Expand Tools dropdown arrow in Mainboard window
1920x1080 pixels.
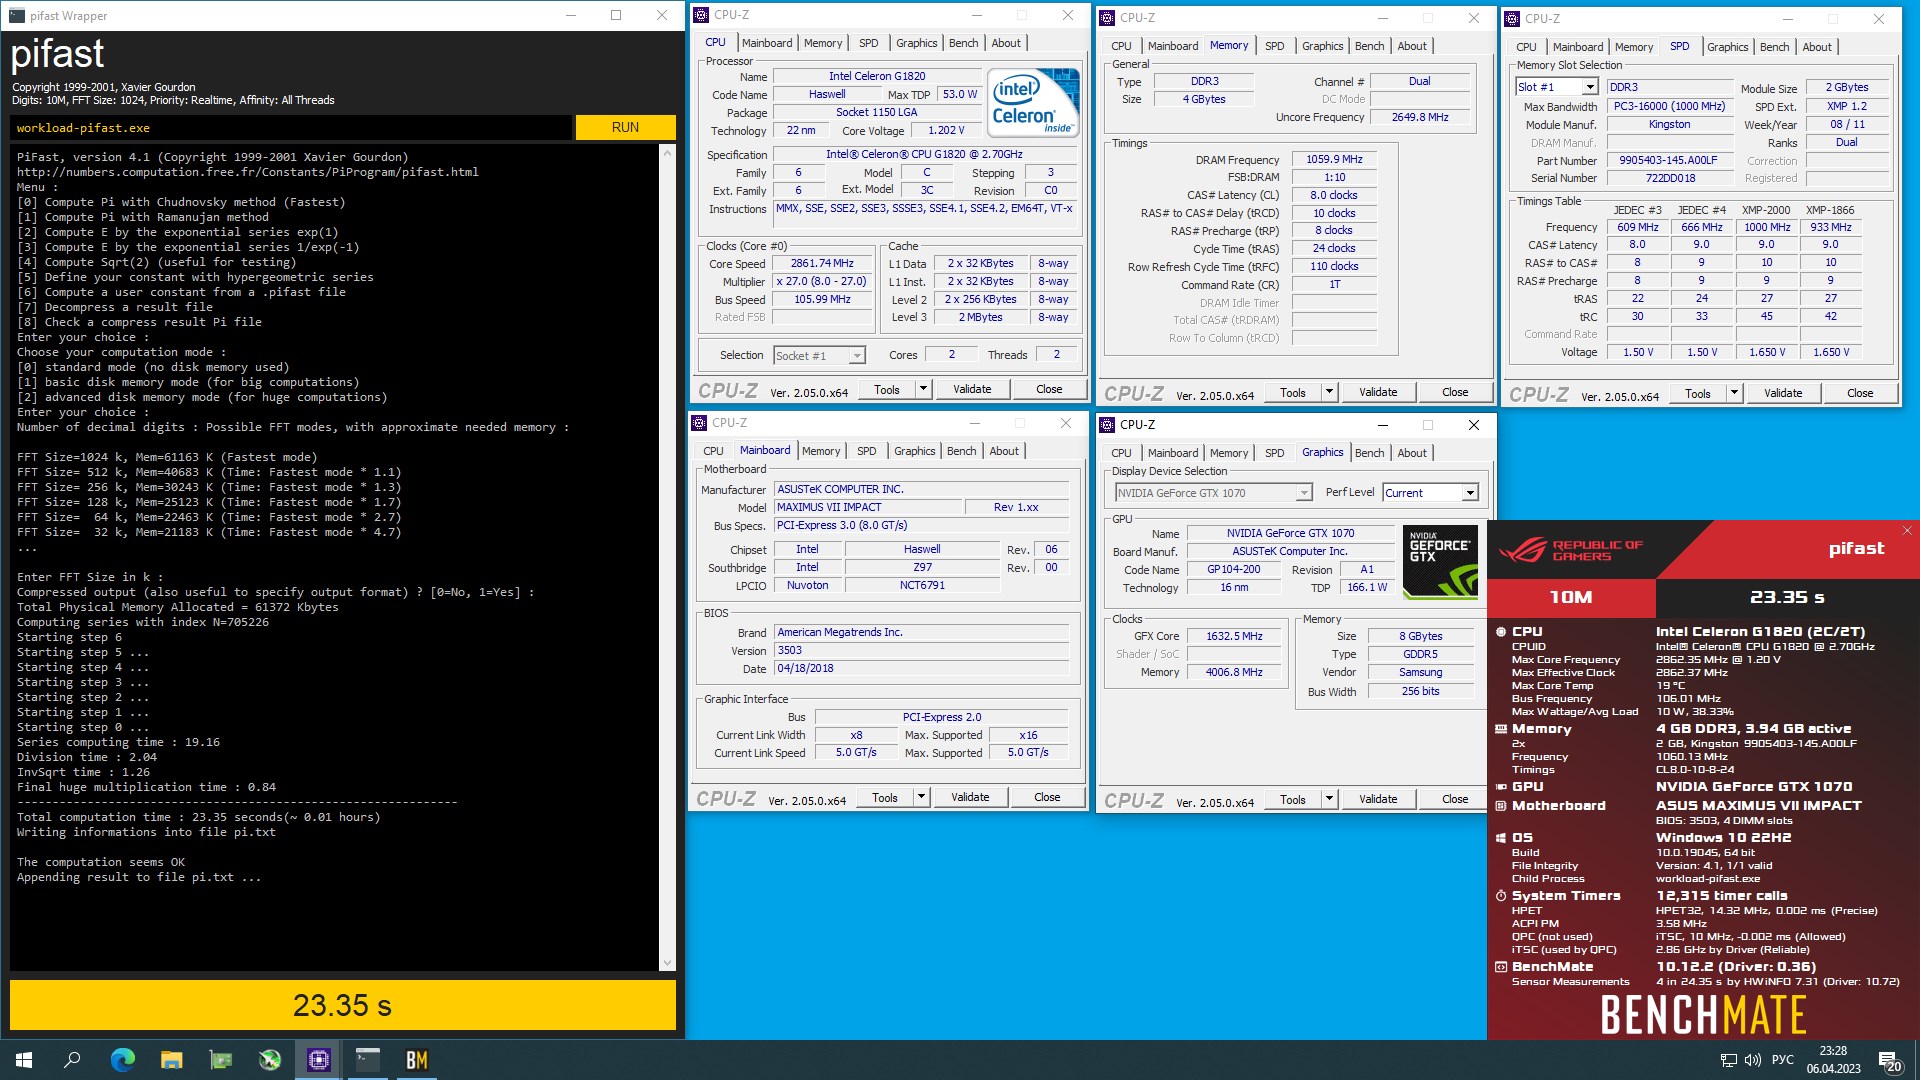coord(921,797)
